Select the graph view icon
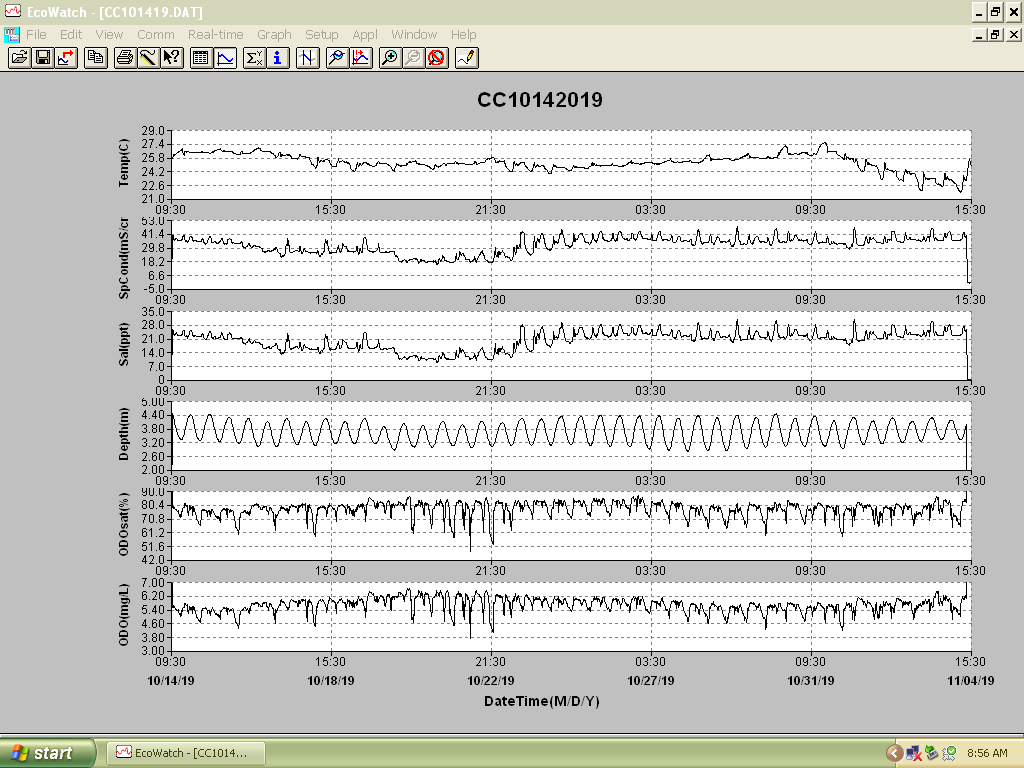Screen dimensions: 1024x768 click(x=225, y=58)
